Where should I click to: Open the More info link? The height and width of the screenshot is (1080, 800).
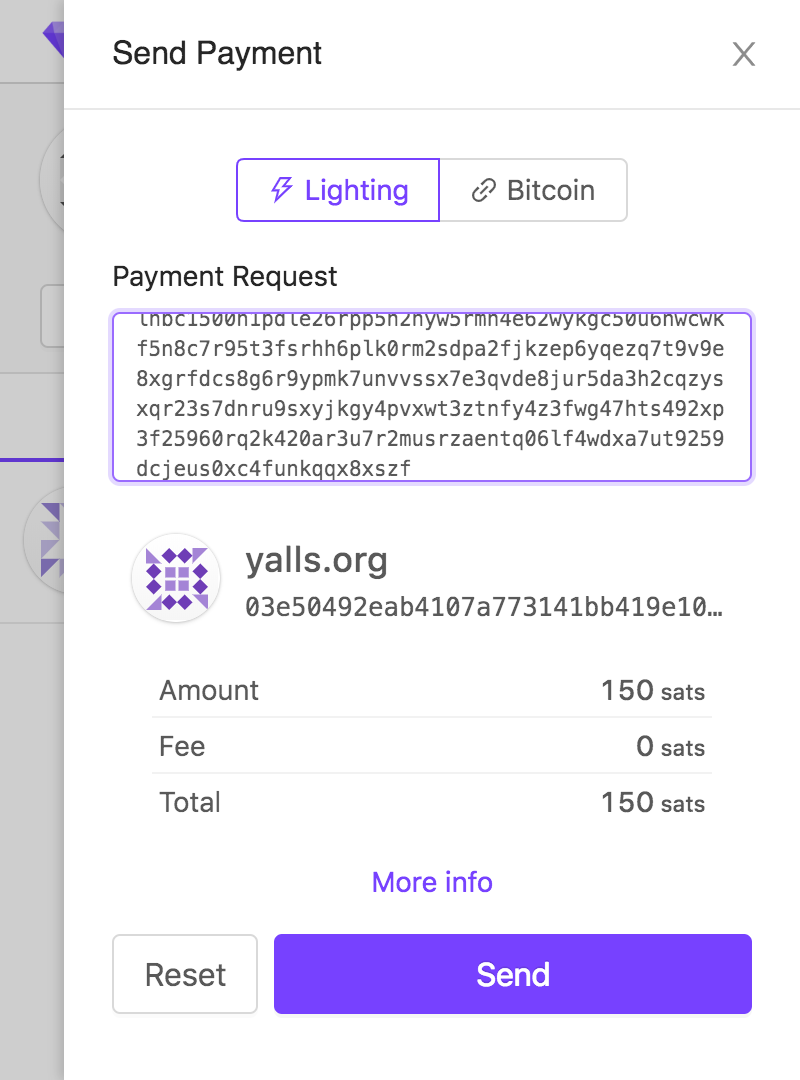[432, 882]
